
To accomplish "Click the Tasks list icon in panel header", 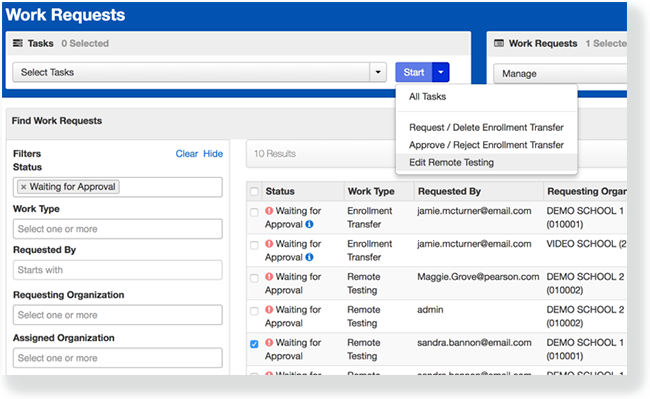I will pyautogui.click(x=18, y=43).
